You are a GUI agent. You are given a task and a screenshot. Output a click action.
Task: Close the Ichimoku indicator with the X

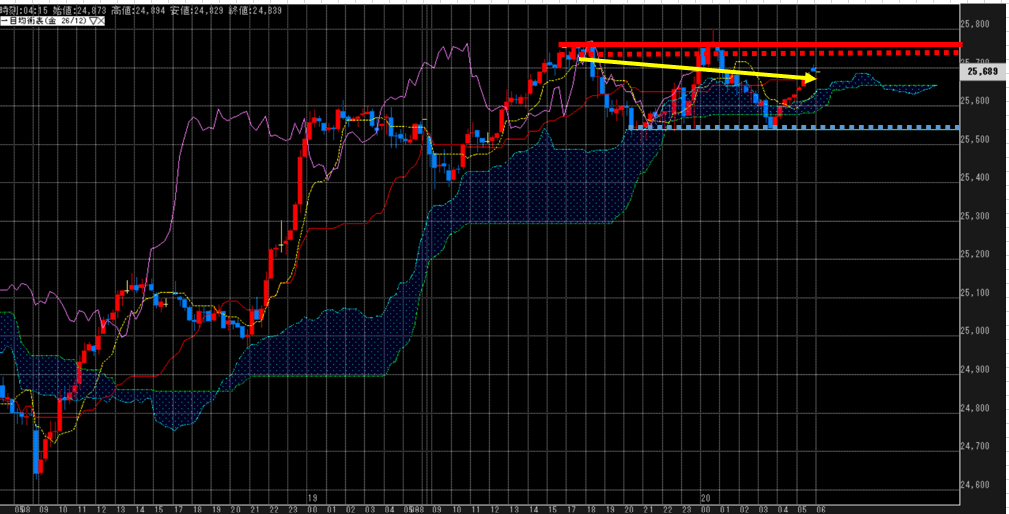pos(101,18)
